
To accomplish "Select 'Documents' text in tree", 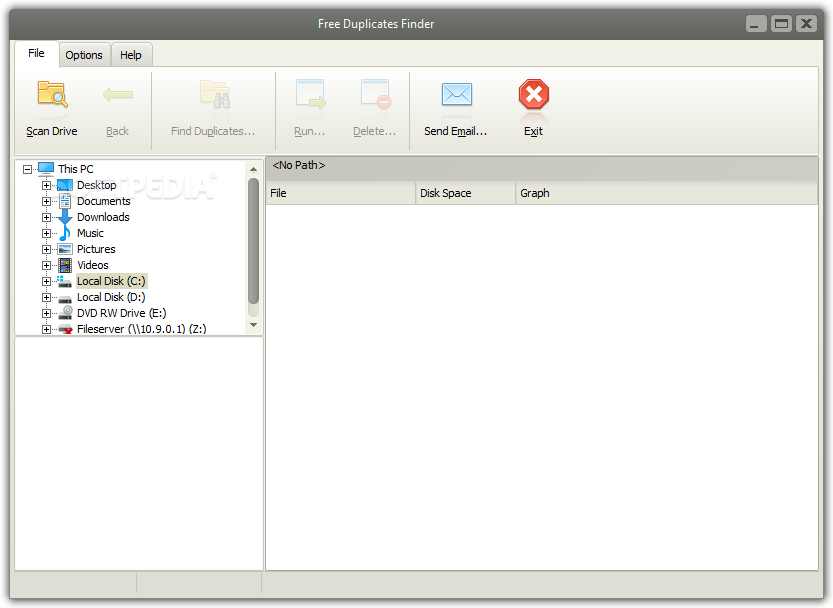I will coord(104,201).
